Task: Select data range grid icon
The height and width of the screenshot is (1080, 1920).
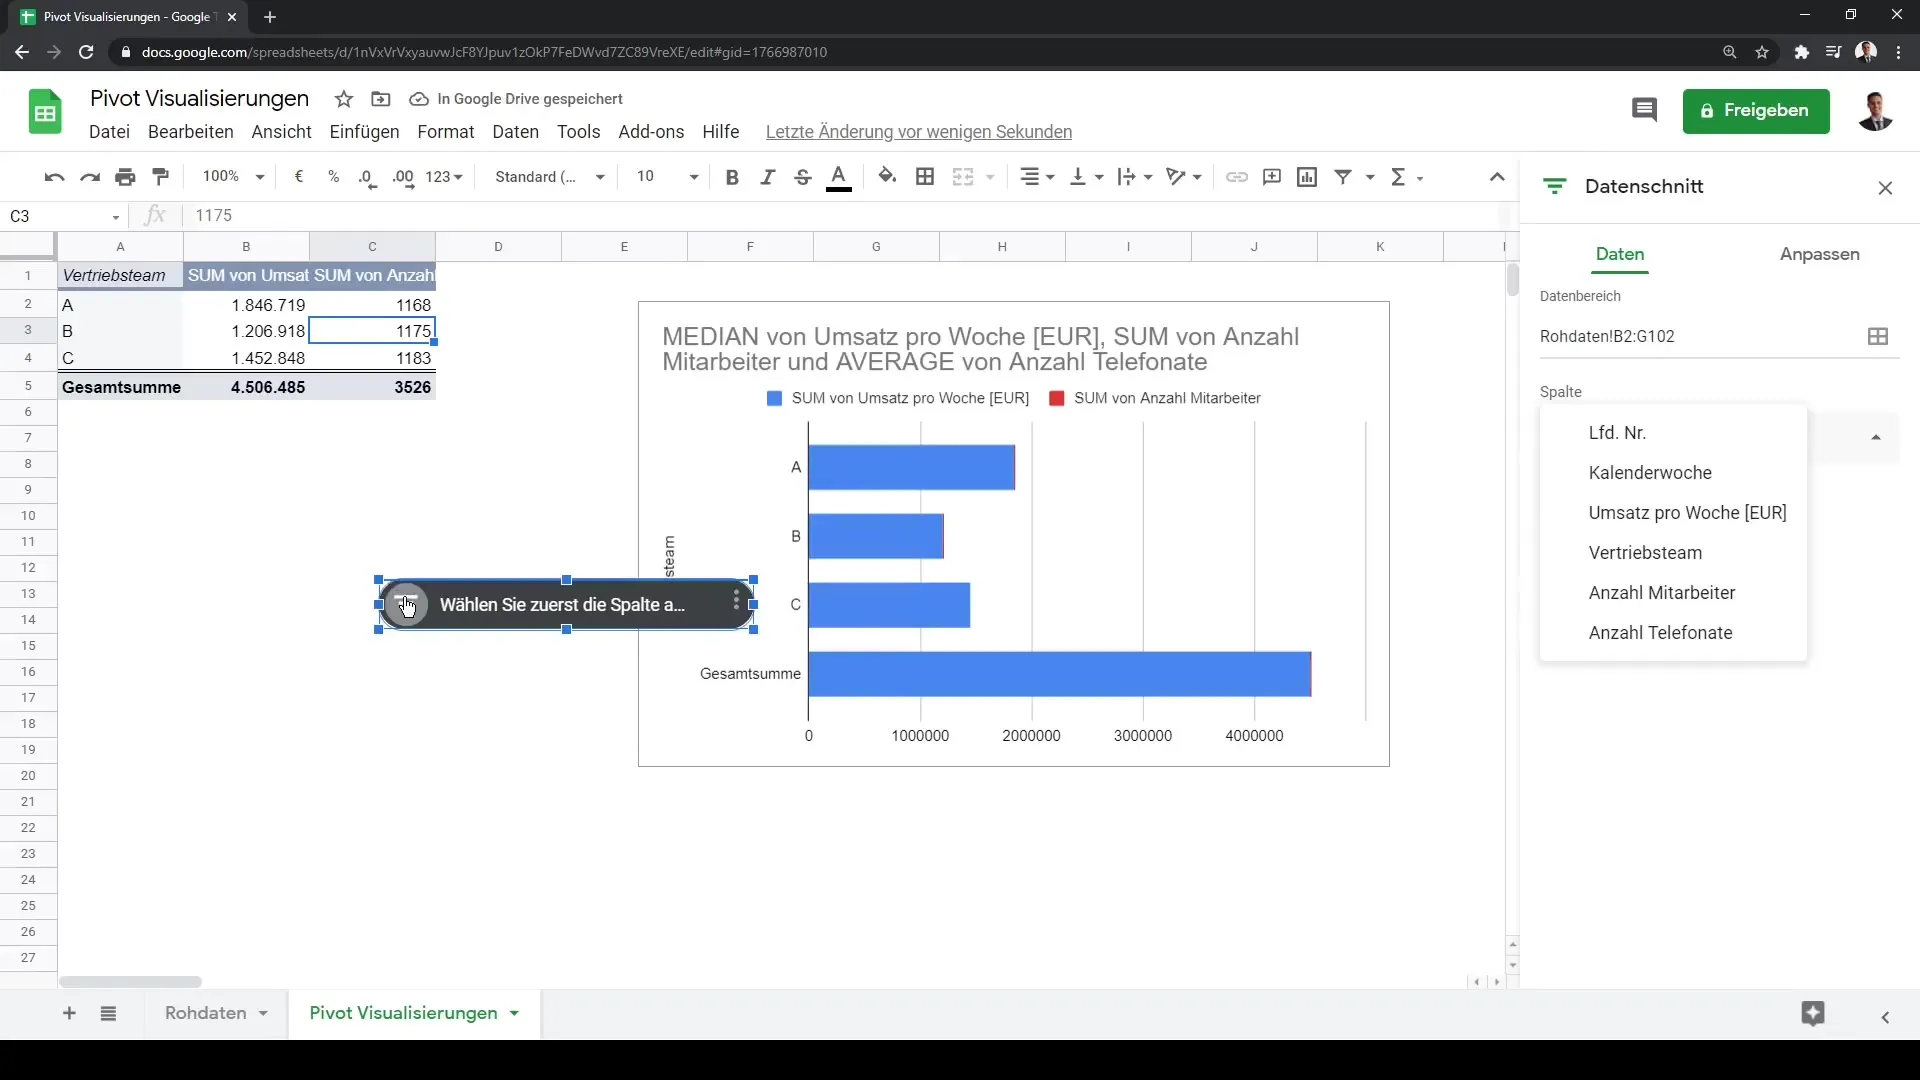Action: (1878, 337)
